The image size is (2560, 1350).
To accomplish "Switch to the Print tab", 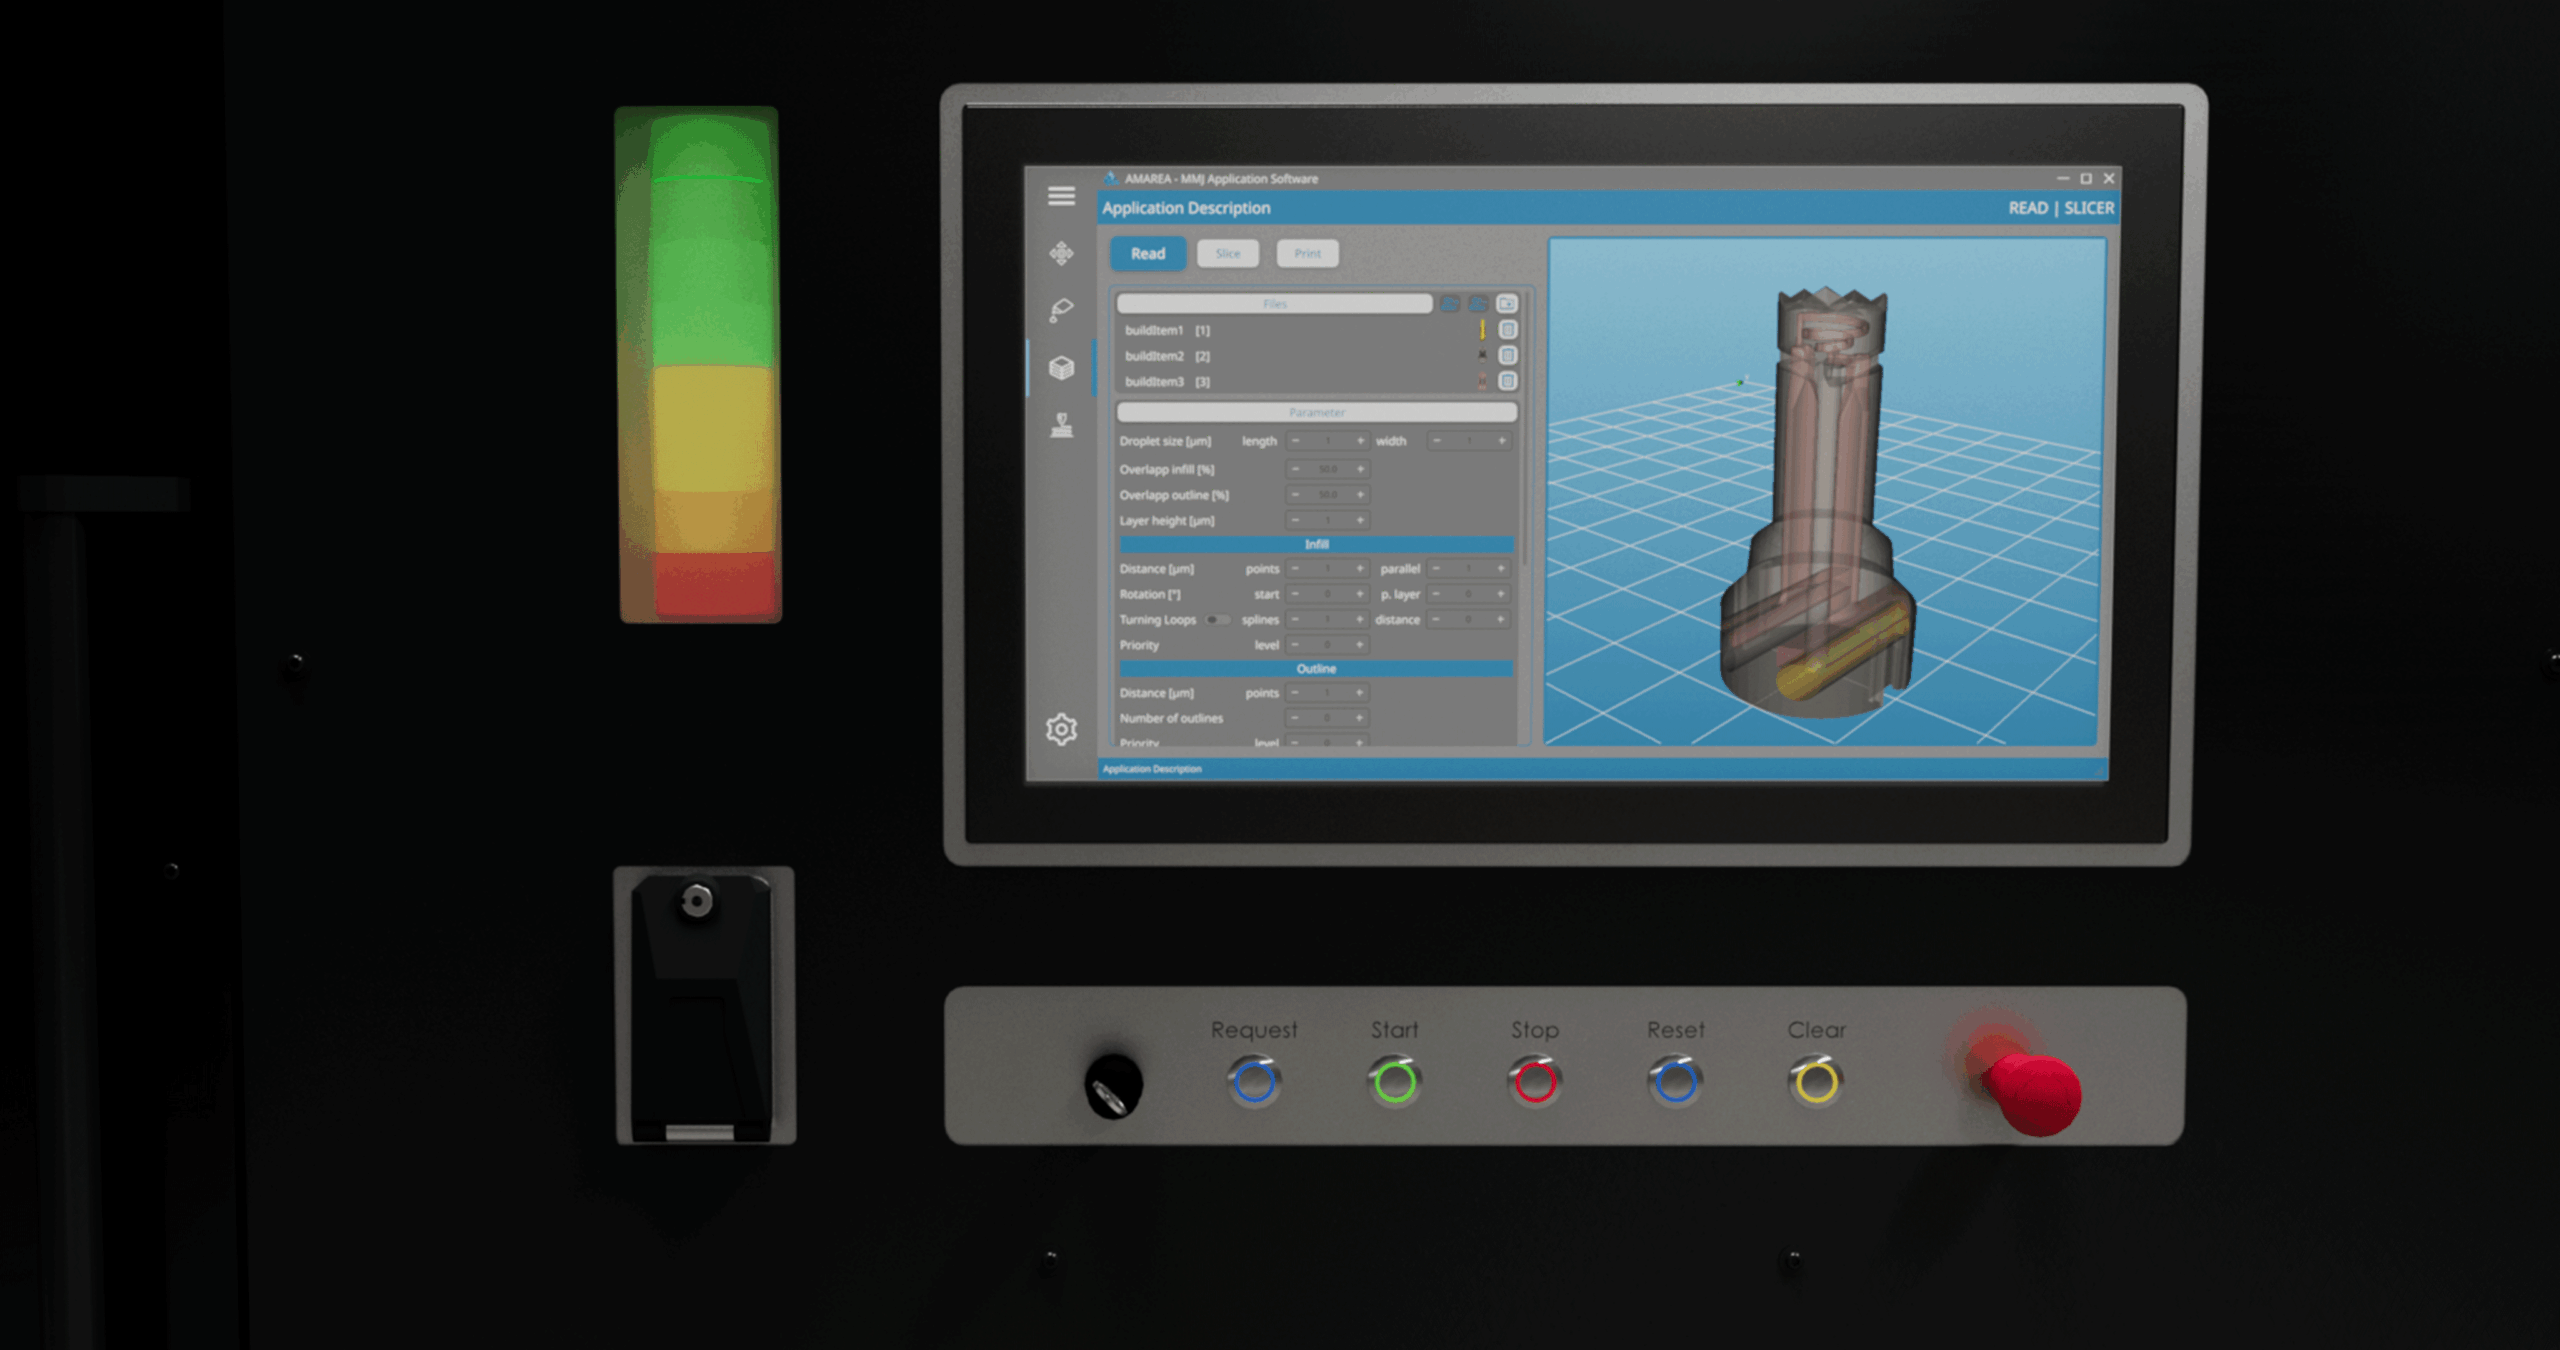I will tap(1307, 253).
